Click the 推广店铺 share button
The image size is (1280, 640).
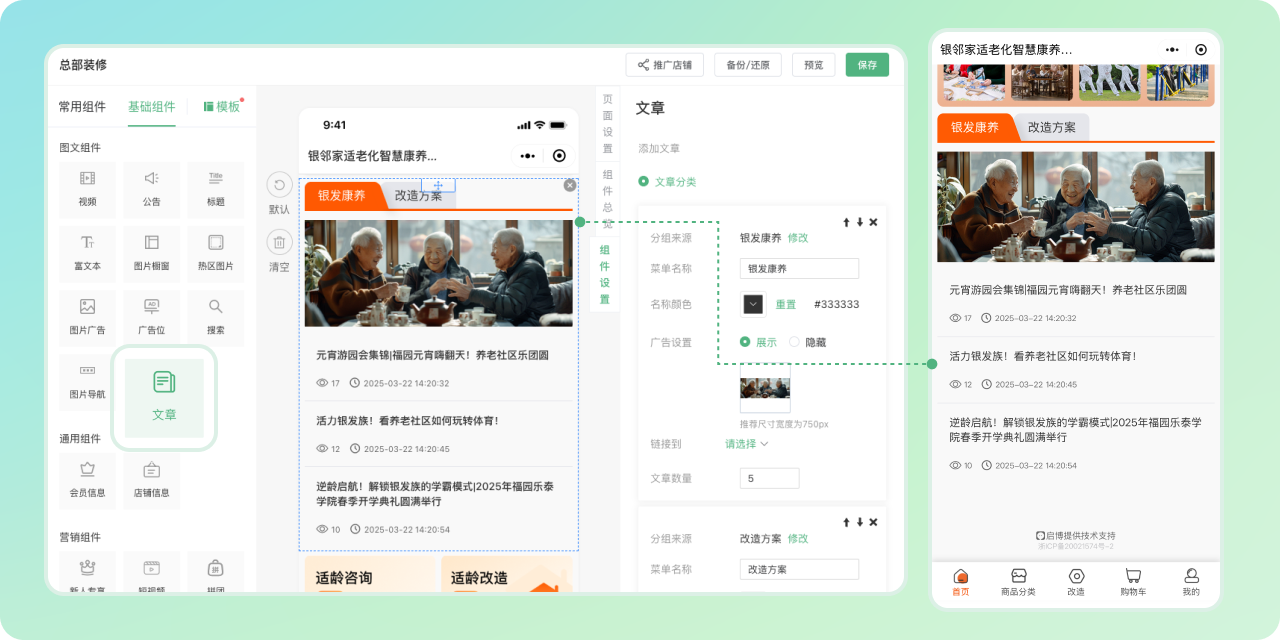pyautogui.click(x=665, y=65)
